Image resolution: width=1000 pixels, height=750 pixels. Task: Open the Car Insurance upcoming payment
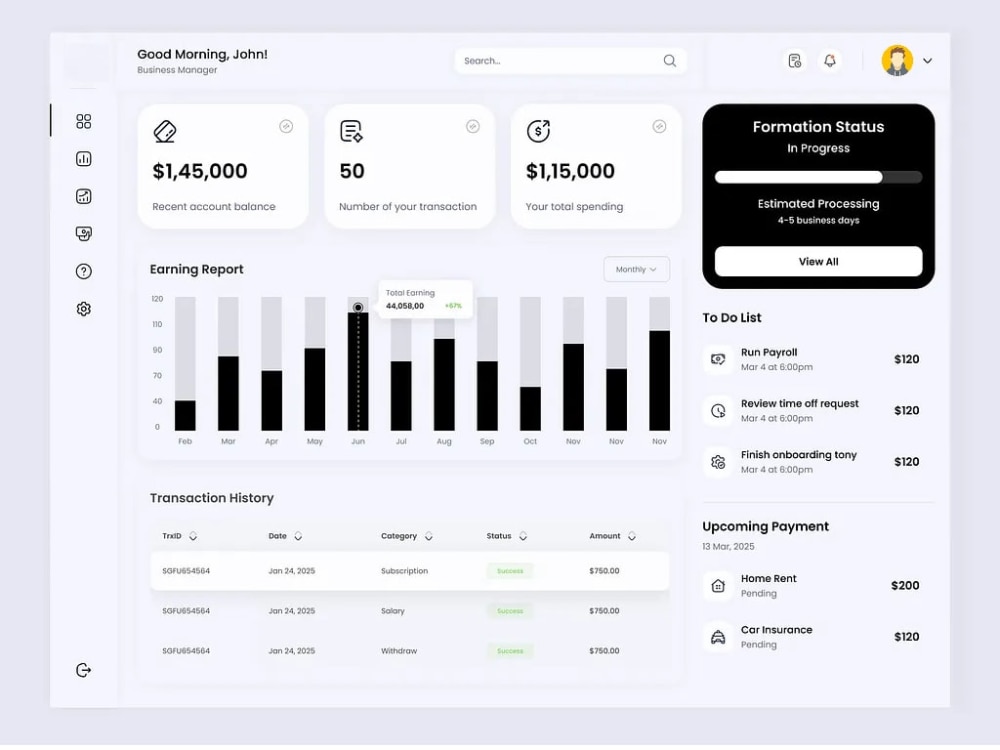click(x=811, y=636)
